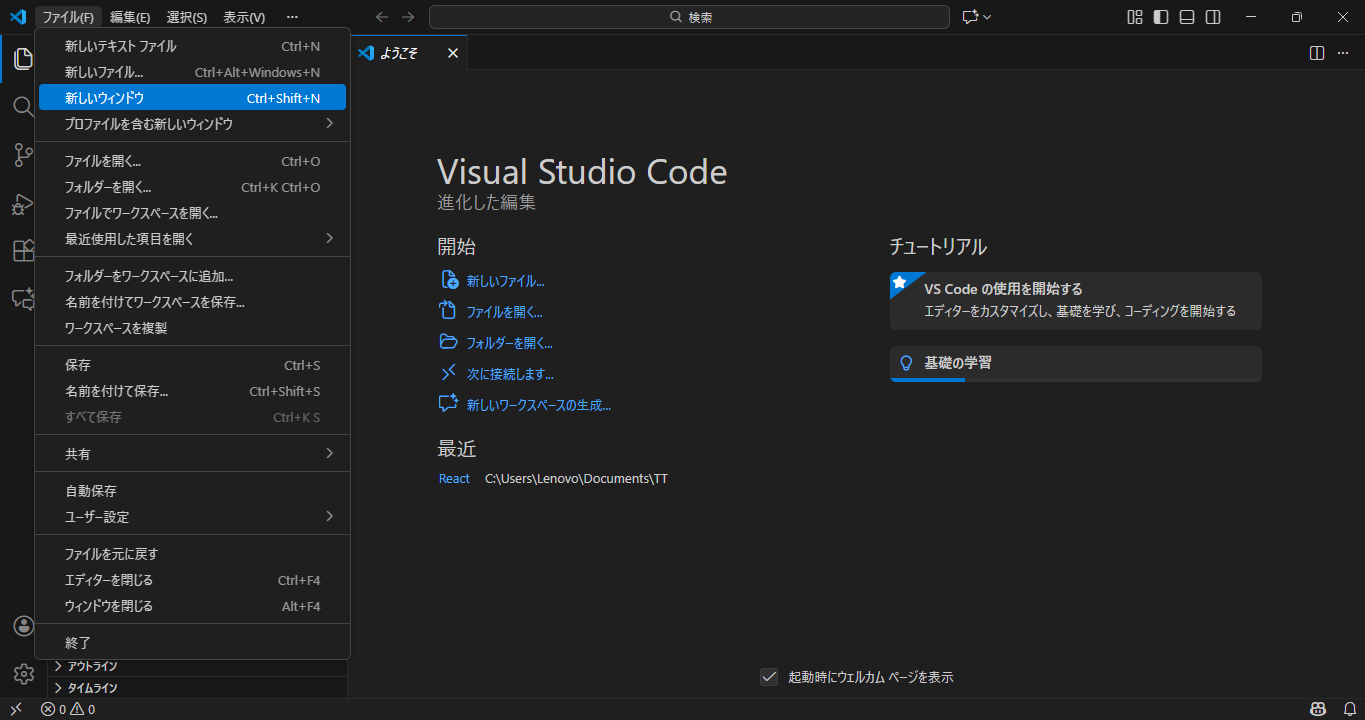The width and height of the screenshot is (1365, 720).
Task: Open 基礎の学習 walkthrough card
Action: click(1075, 364)
